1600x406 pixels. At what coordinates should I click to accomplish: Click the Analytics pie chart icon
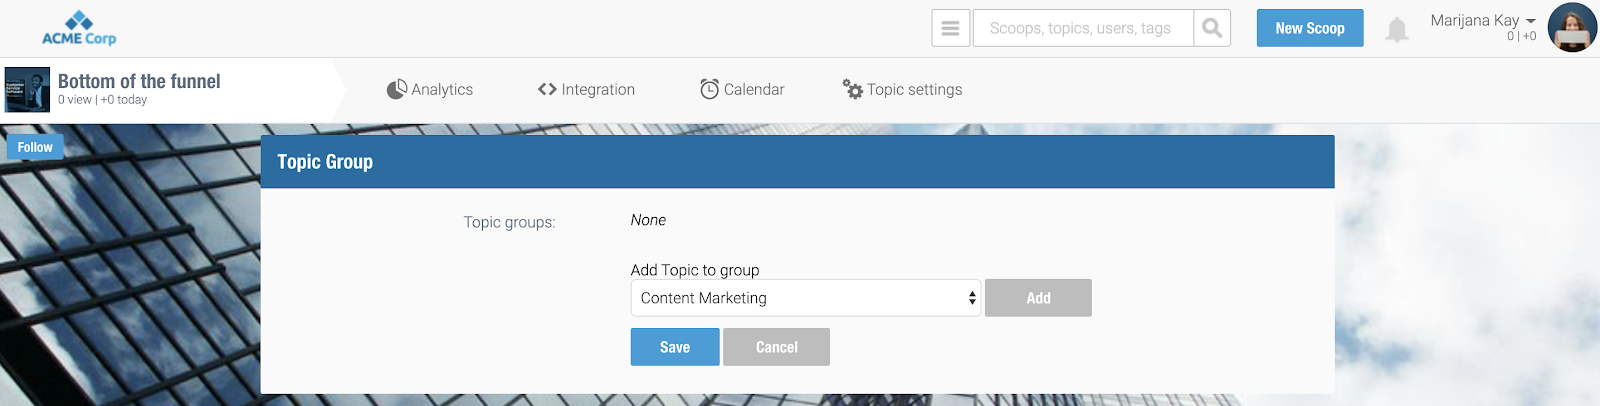(397, 89)
